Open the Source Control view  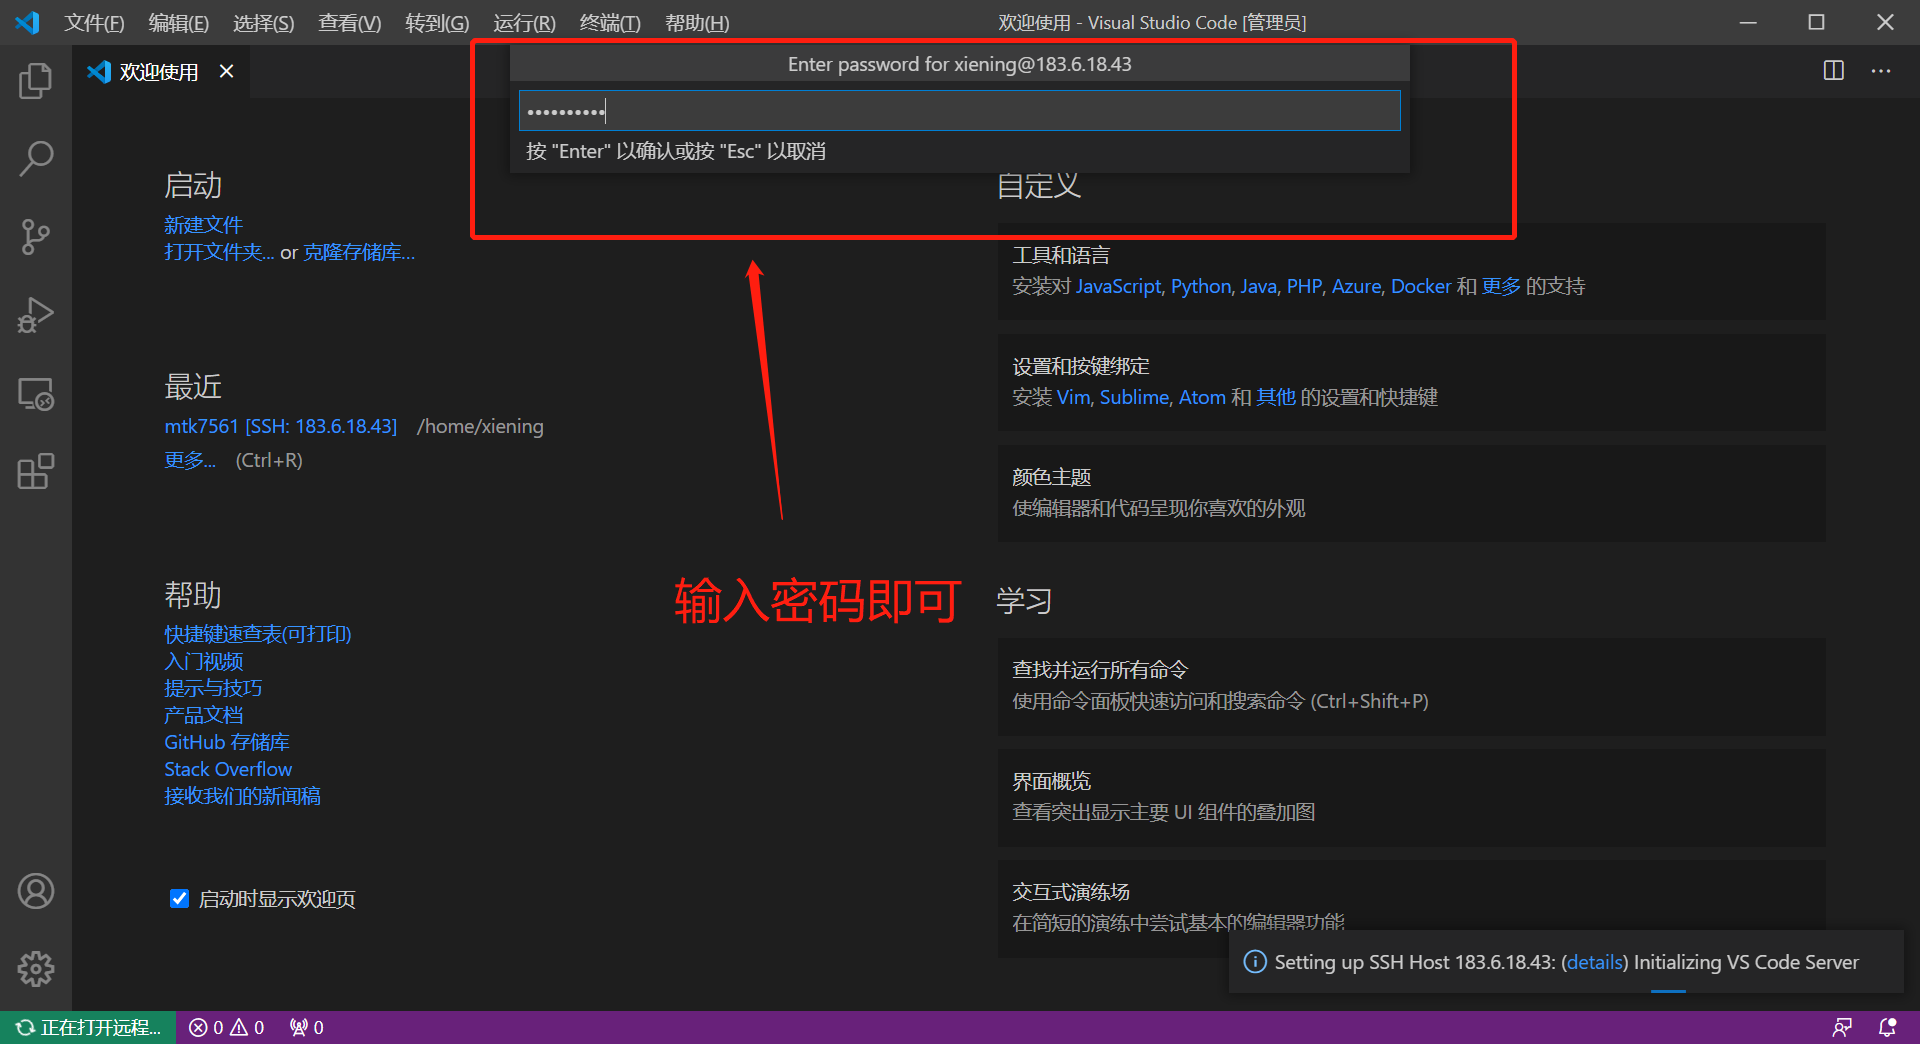[x=36, y=237]
